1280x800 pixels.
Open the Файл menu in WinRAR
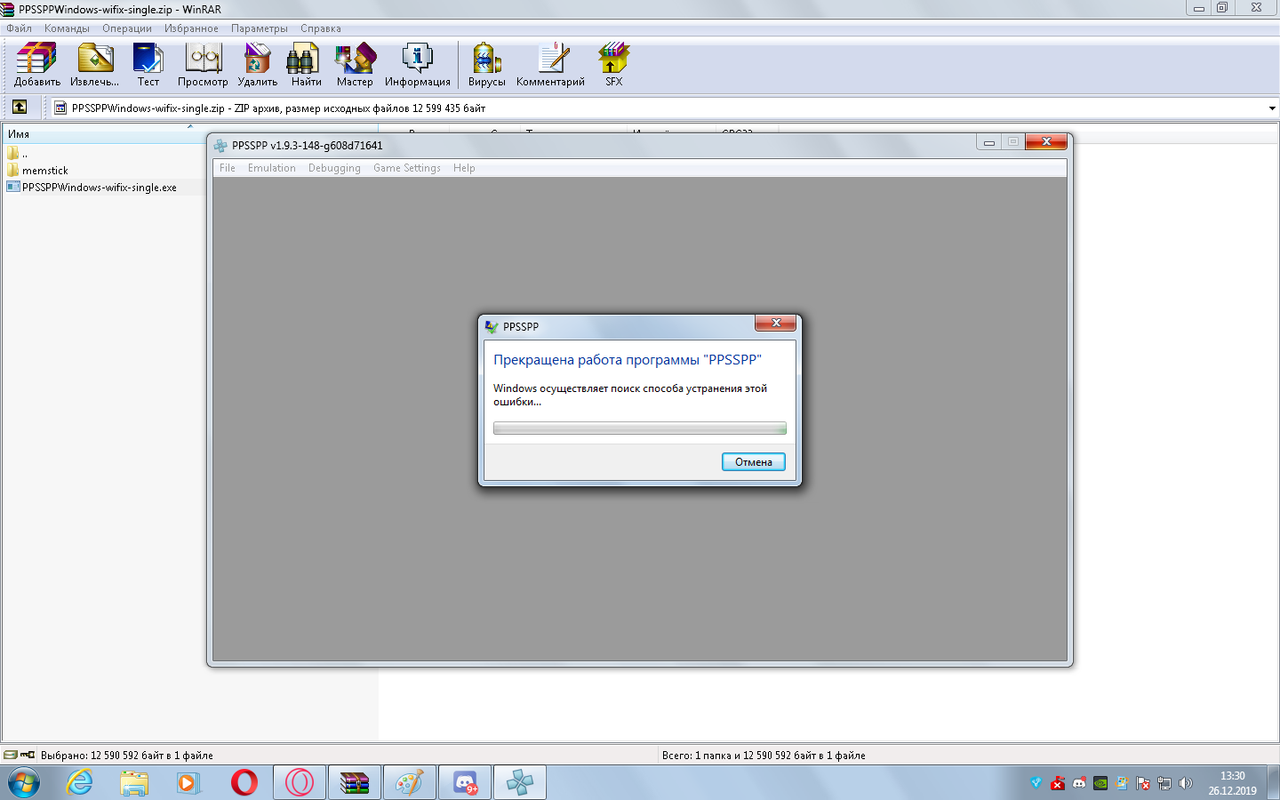pyautogui.click(x=19, y=28)
